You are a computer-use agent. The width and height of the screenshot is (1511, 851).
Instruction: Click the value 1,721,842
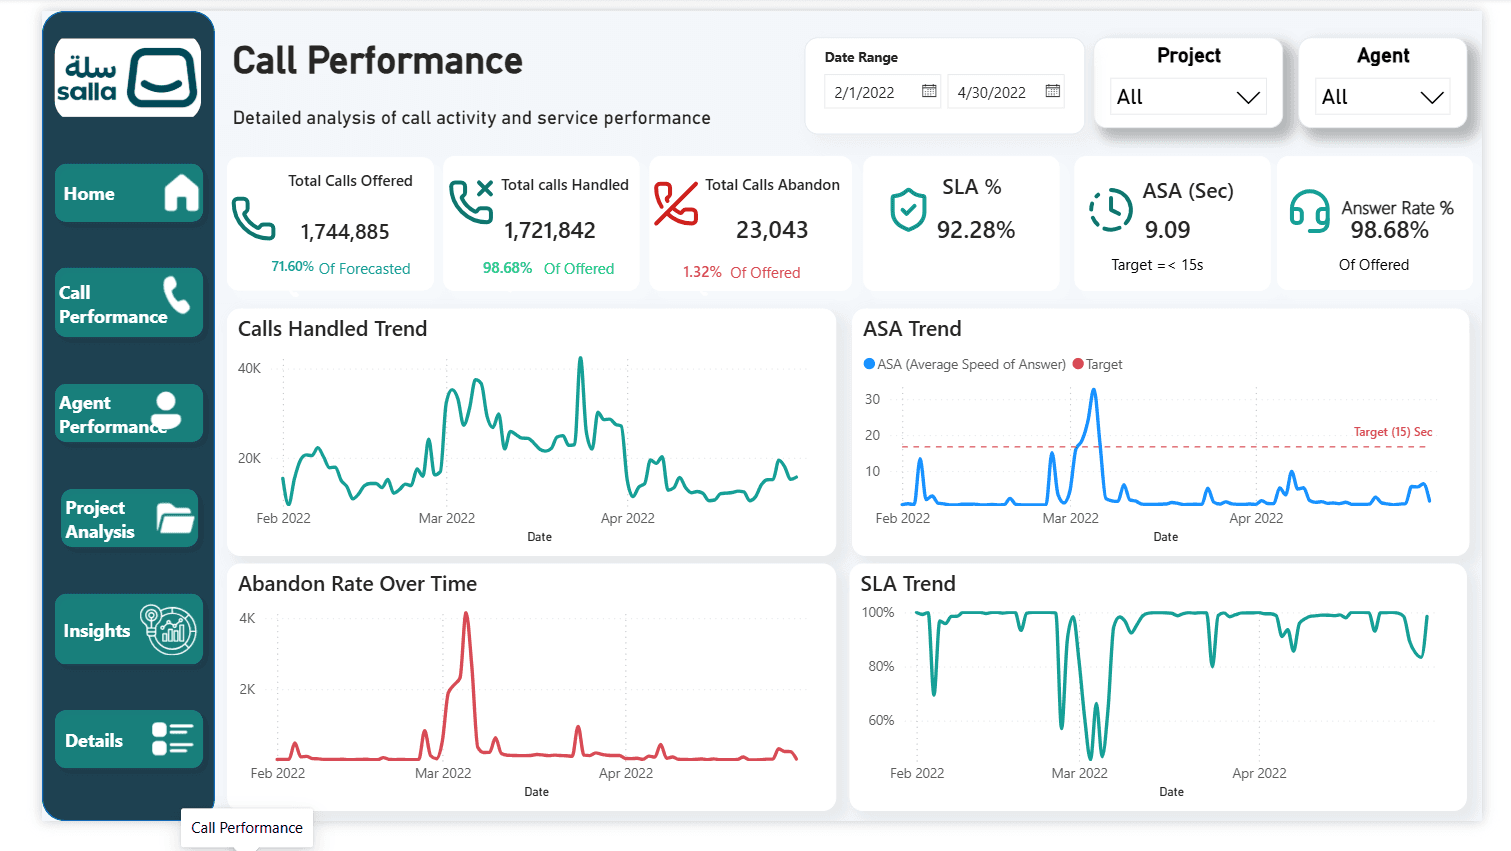pos(550,231)
